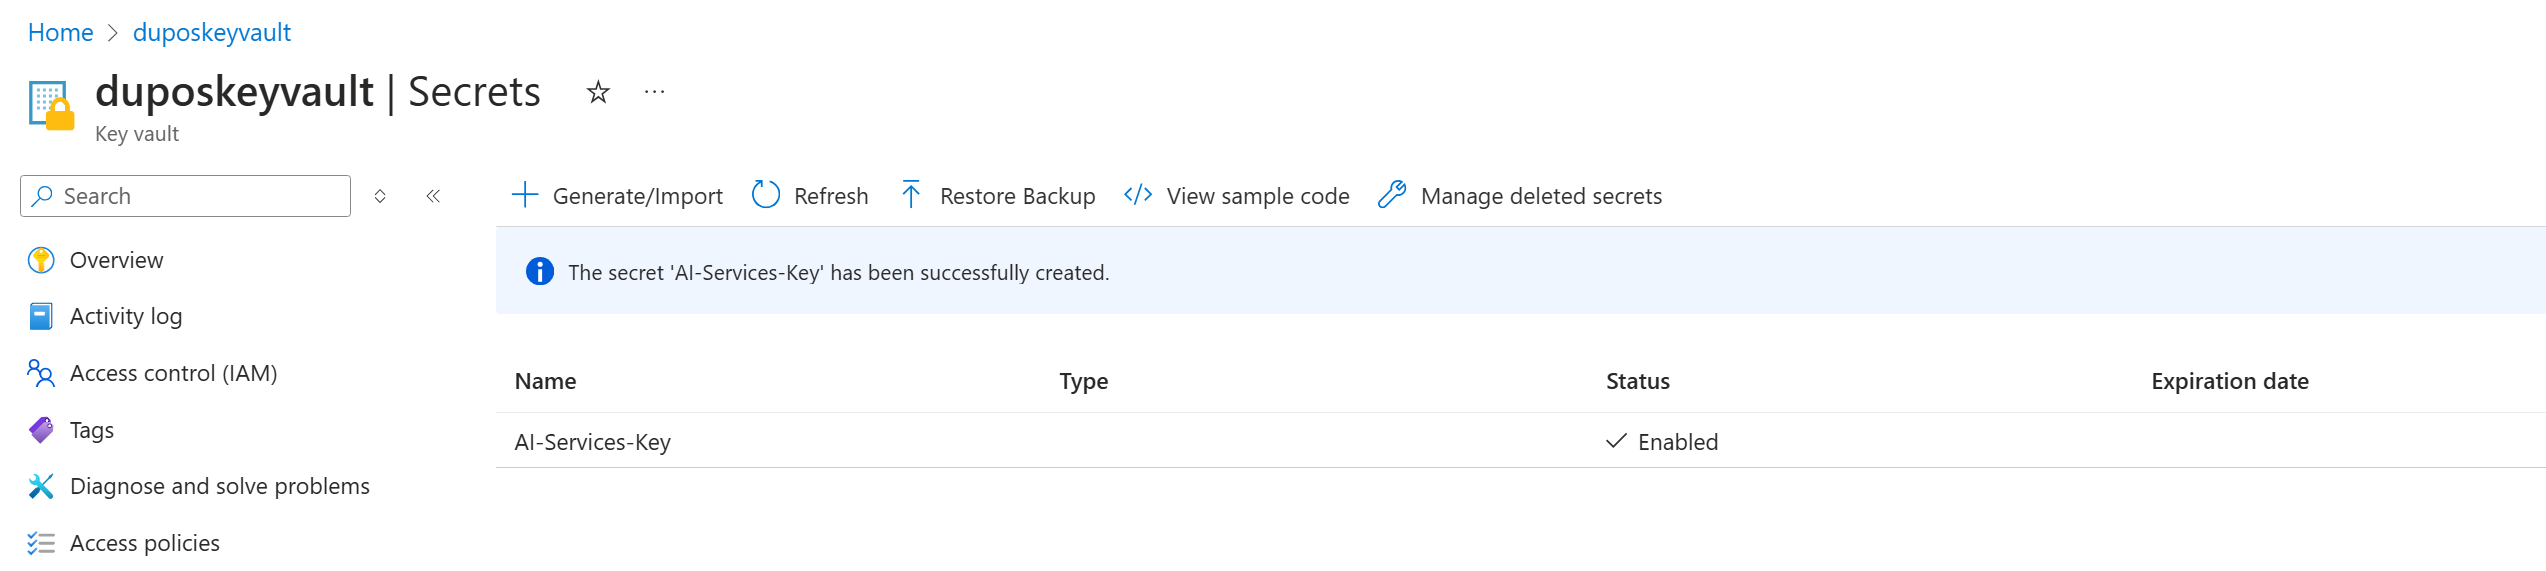The image size is (2546, 571).
Task: Open Diagnose and solve problems
Action: click(220, 486)
